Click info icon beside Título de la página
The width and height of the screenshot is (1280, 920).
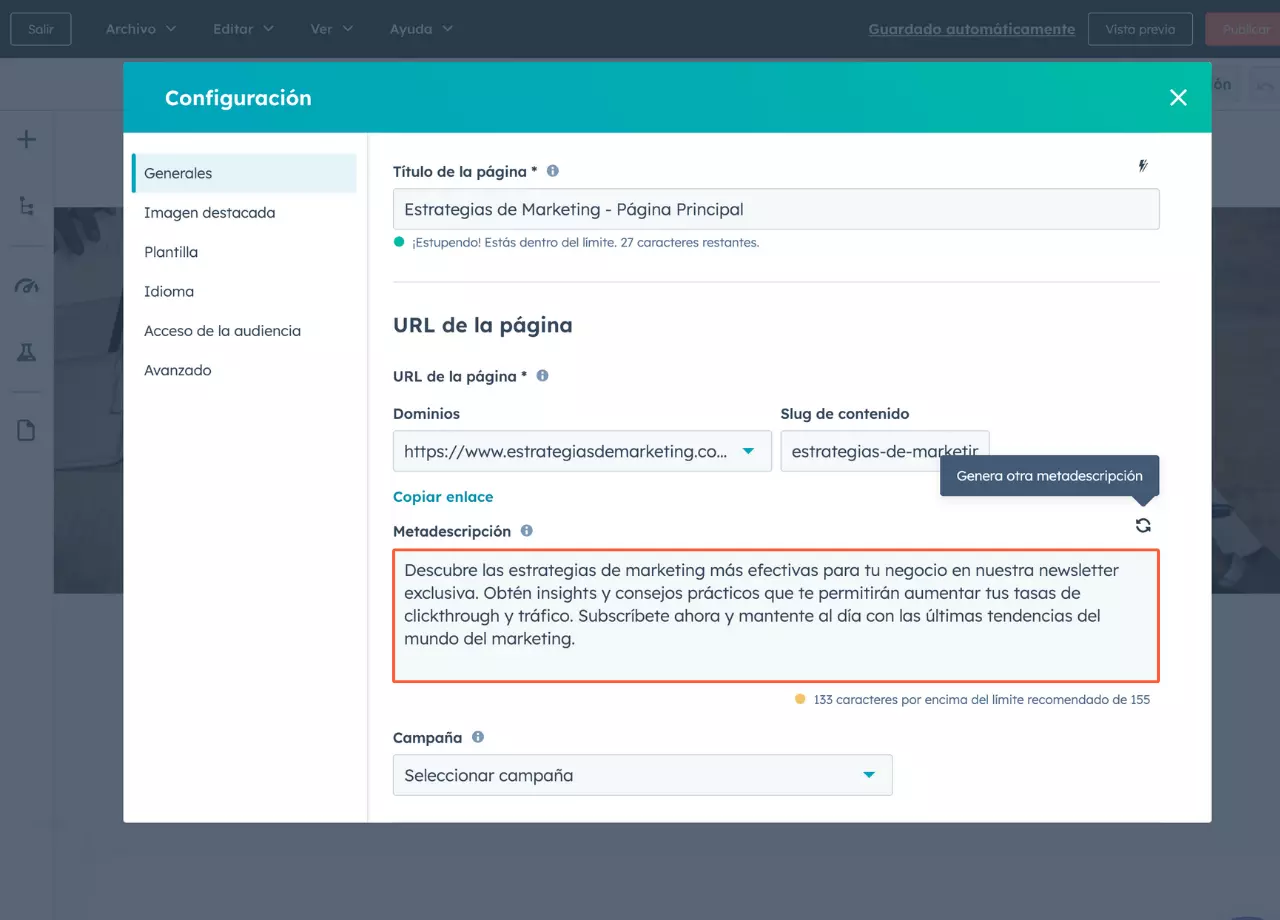553,171
